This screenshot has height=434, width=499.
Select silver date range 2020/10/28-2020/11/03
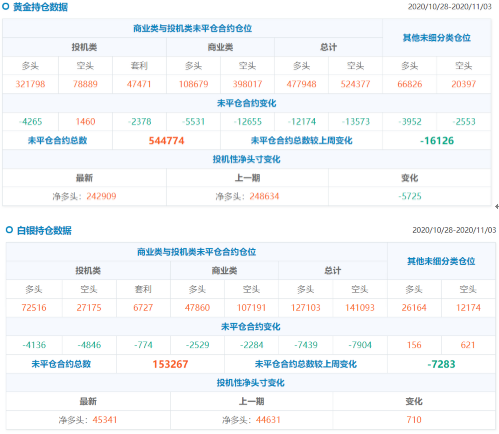coord(454,230)
